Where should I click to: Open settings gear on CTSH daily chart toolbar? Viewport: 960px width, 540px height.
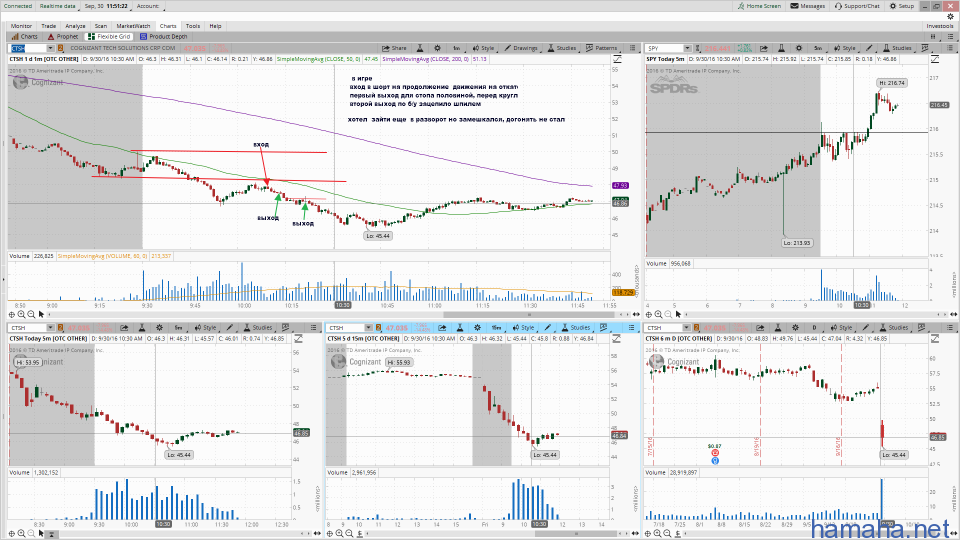tap(795, 328)
